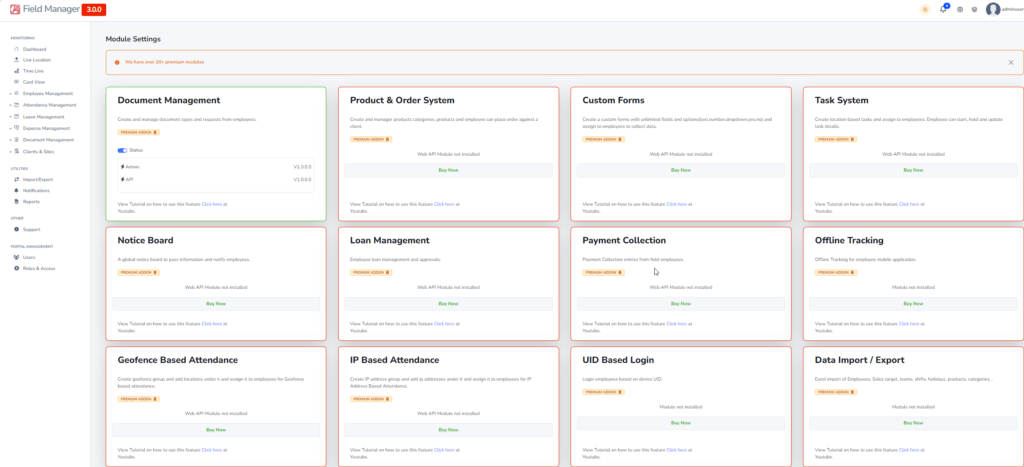Click the Employee Management icon
Screen dimensions: 1024x467
pos(16,93)
